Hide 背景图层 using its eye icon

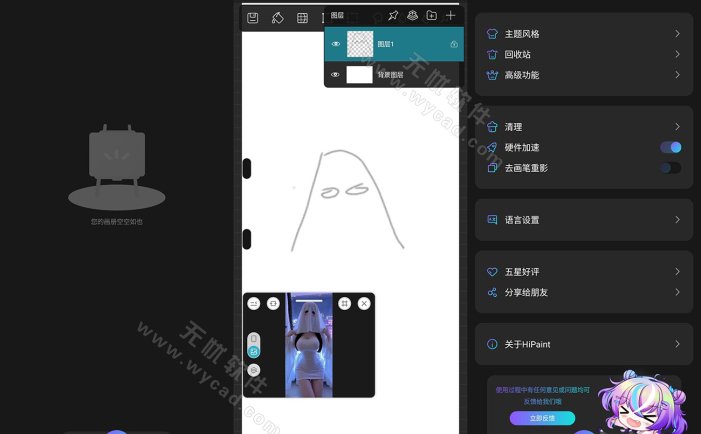pos(335,75)
